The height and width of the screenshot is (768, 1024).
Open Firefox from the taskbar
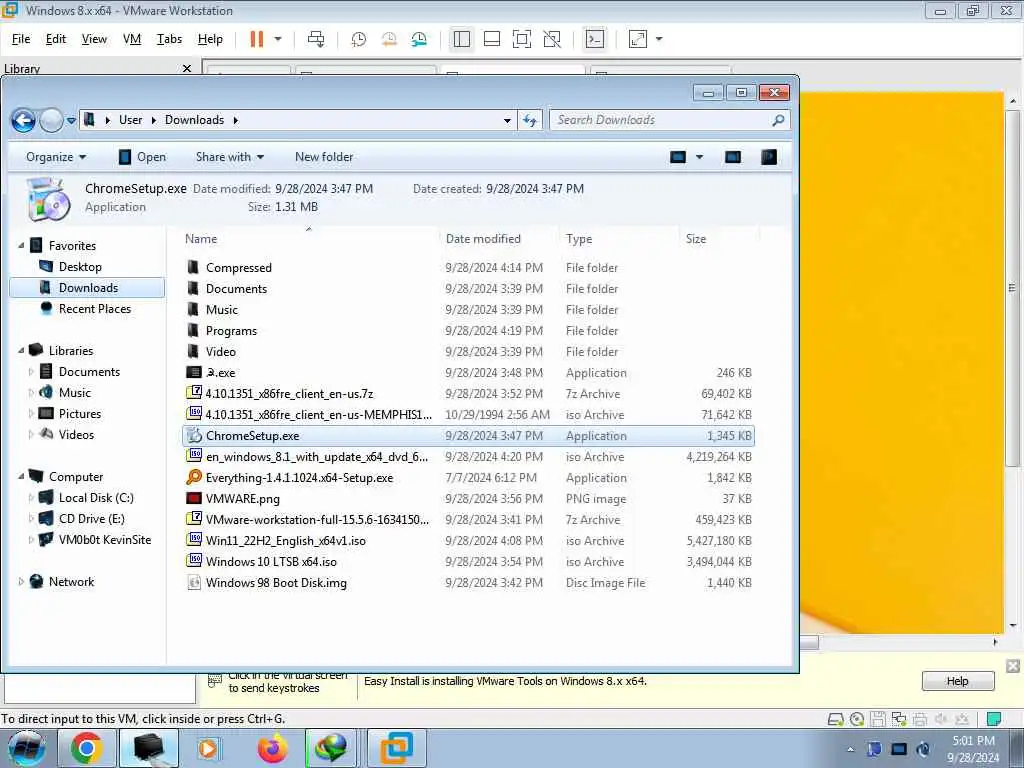click(x=272, y=748)
